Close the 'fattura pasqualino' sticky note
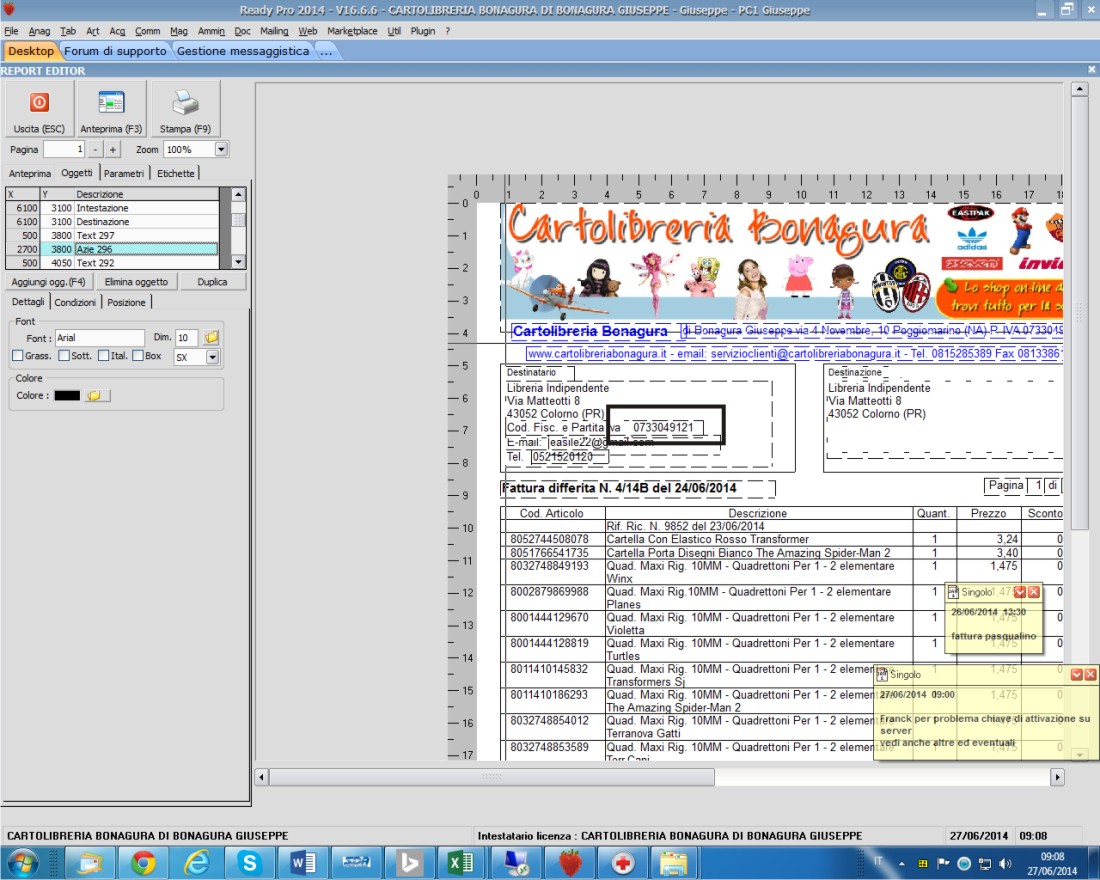The height and width of the screenshot is (880, 1100). tap(1033, 592)
